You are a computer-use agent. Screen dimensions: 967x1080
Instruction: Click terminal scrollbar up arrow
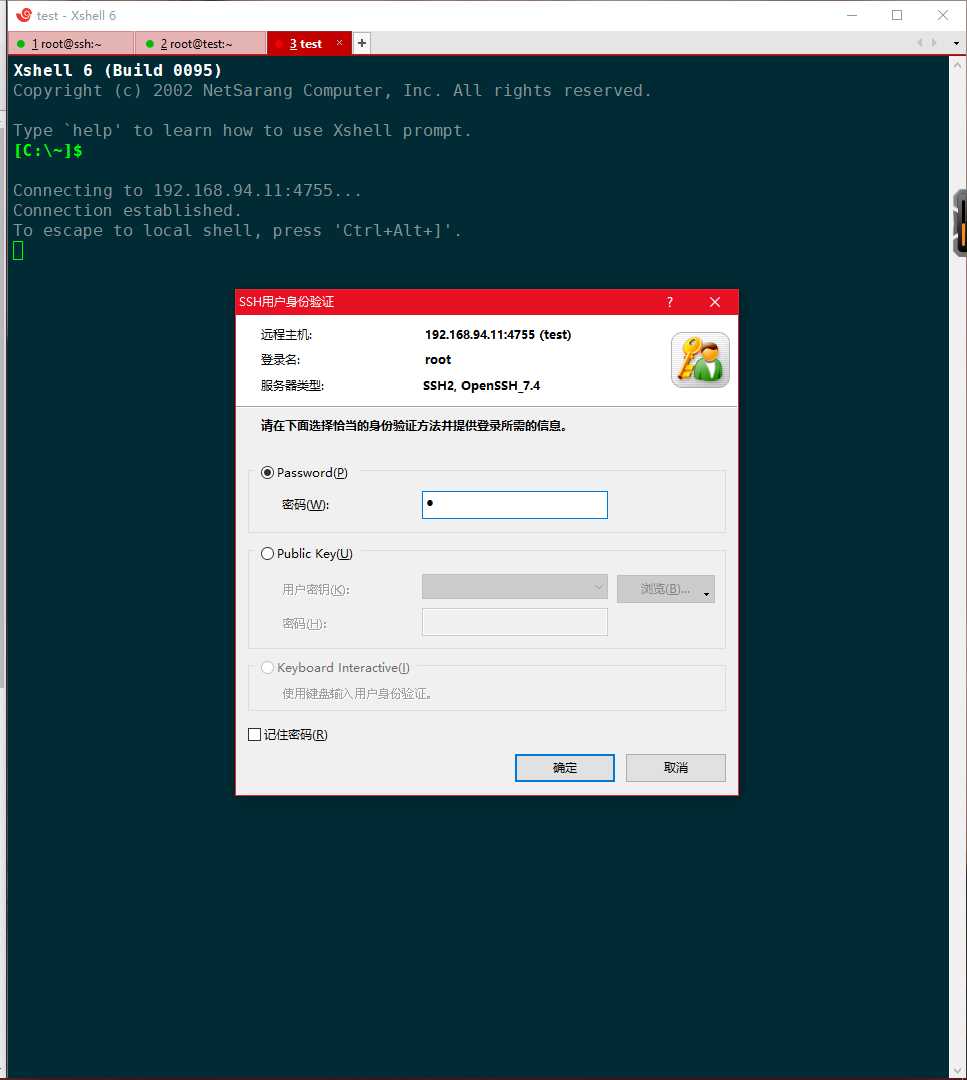click(x=957, y=65)
